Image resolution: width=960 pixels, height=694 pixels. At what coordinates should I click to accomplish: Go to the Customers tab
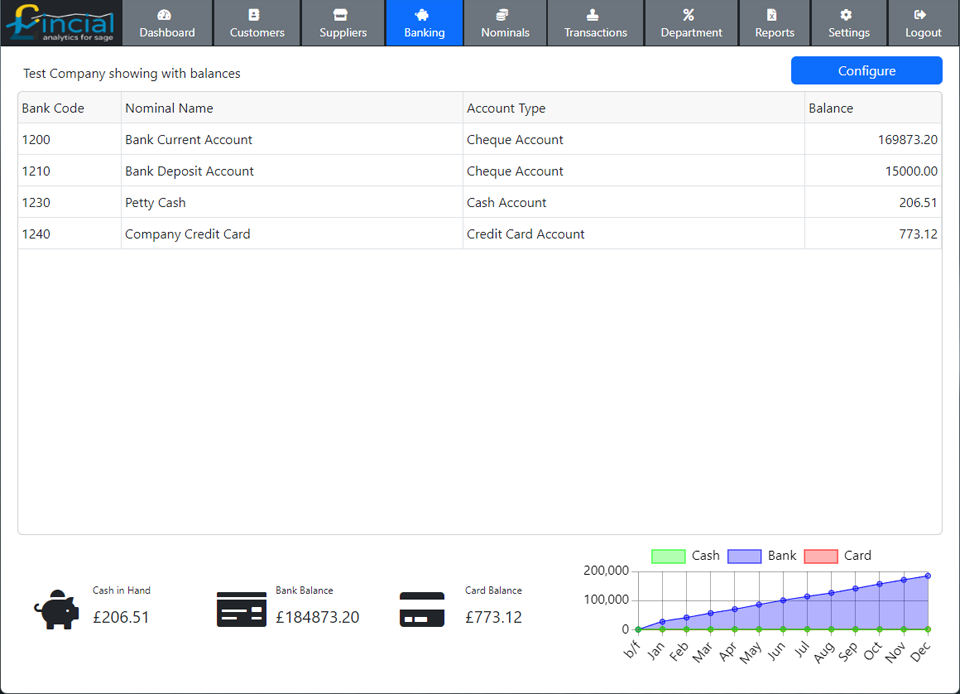[x=257, y=23]
